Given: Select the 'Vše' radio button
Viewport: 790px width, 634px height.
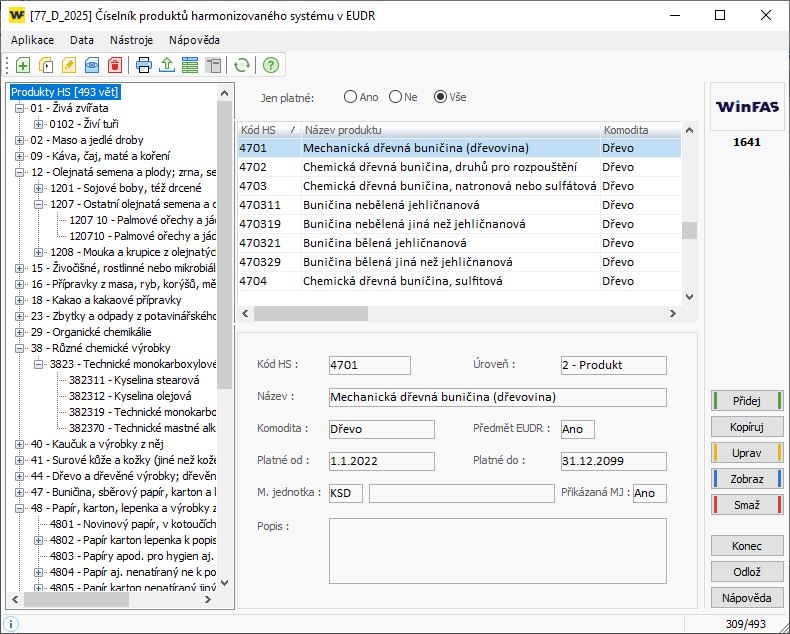Looking at the screenshot, I should (440, 97).
